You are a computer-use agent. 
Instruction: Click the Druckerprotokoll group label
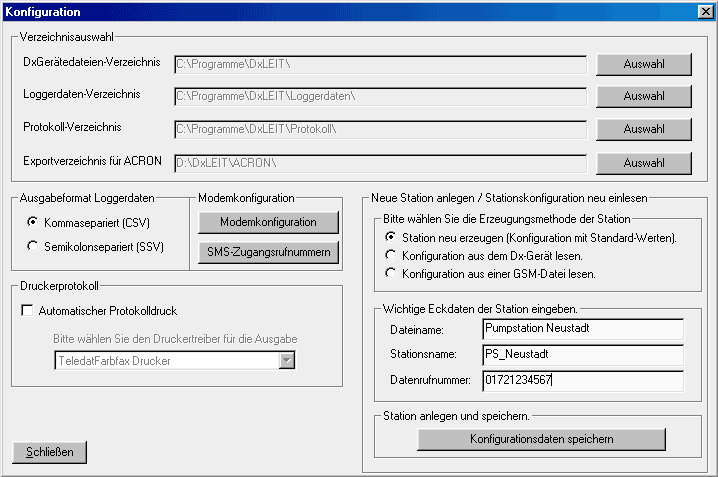[x=60, y=286]
